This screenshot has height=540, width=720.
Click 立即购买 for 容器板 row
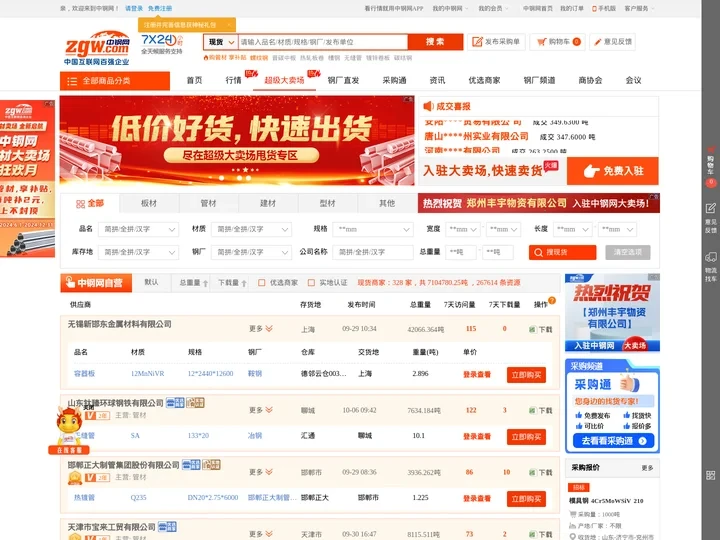click(x=526, y=375)
